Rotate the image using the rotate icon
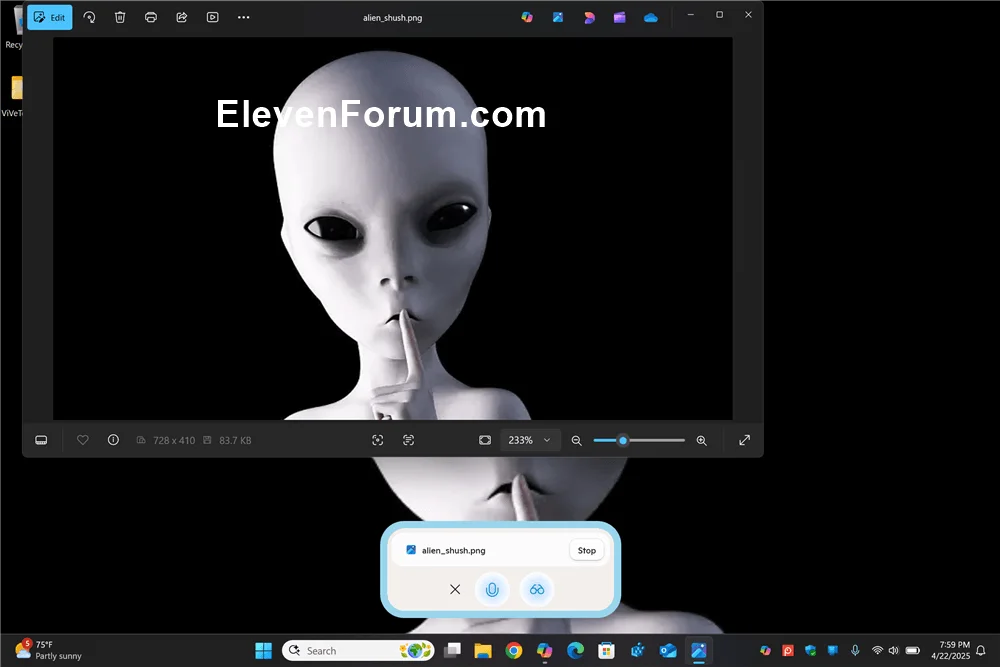This screenshot has height=667, width=1000. [x=89, y=17]
